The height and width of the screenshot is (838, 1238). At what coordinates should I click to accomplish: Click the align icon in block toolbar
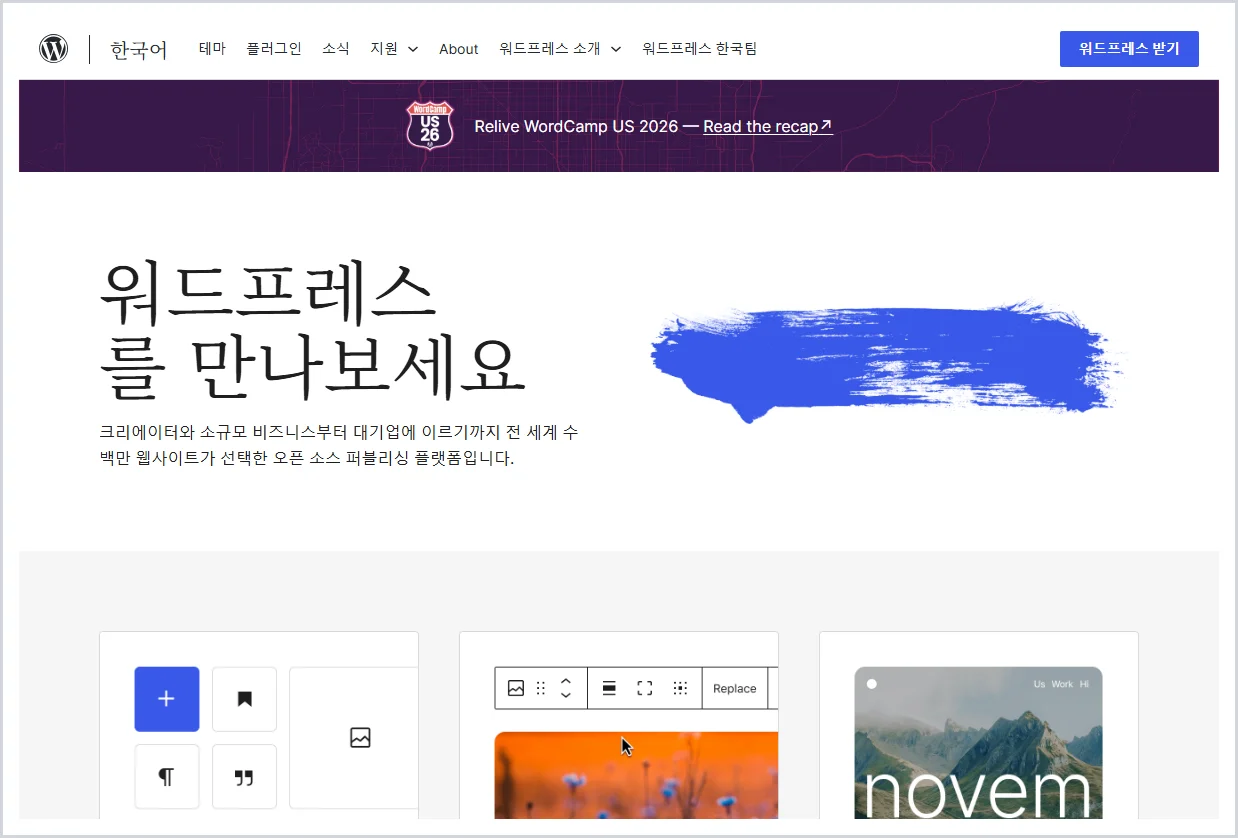[x=609, y=688]
